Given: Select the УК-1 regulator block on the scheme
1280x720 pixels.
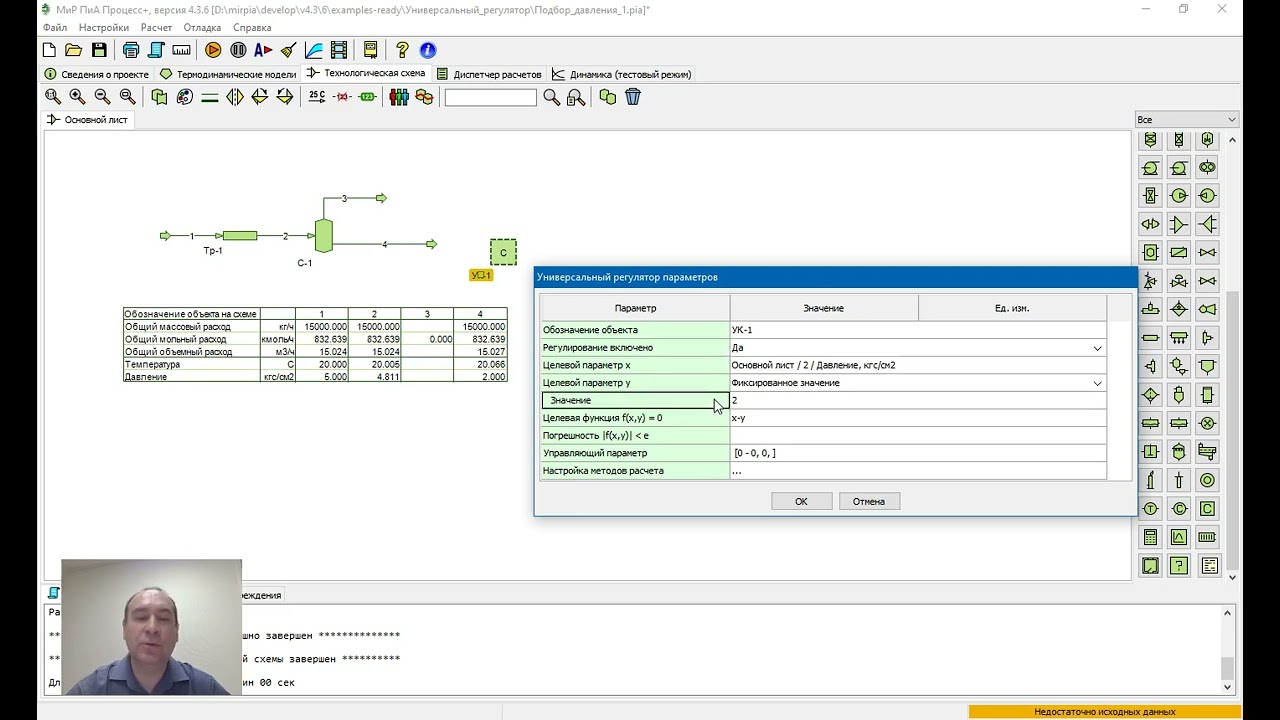Looking at the screenshot, I should point(503,252).
